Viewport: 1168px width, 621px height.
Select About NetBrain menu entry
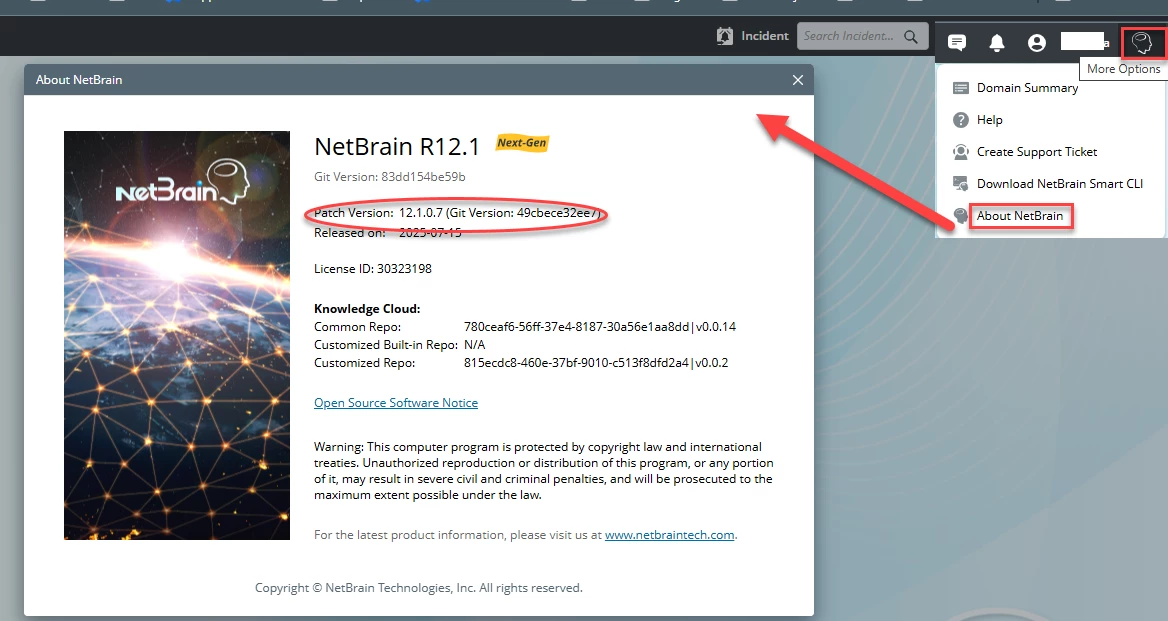pyautogui.click(x=1020, y=216)
